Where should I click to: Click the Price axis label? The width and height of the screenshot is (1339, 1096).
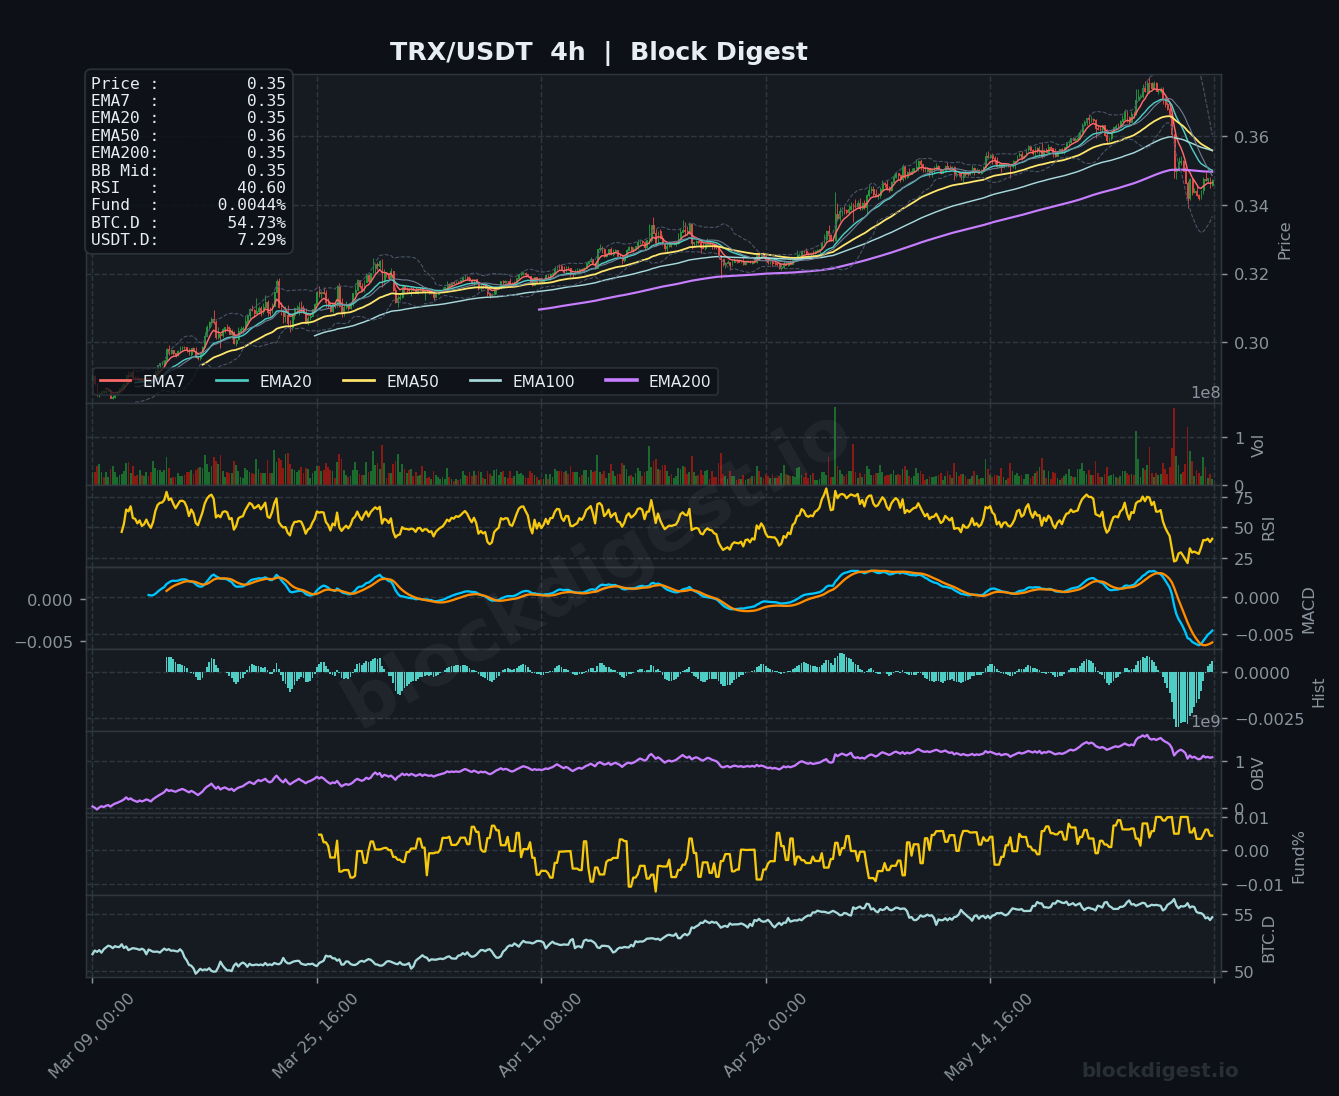pyautogui.click(x=1285, y=241)
